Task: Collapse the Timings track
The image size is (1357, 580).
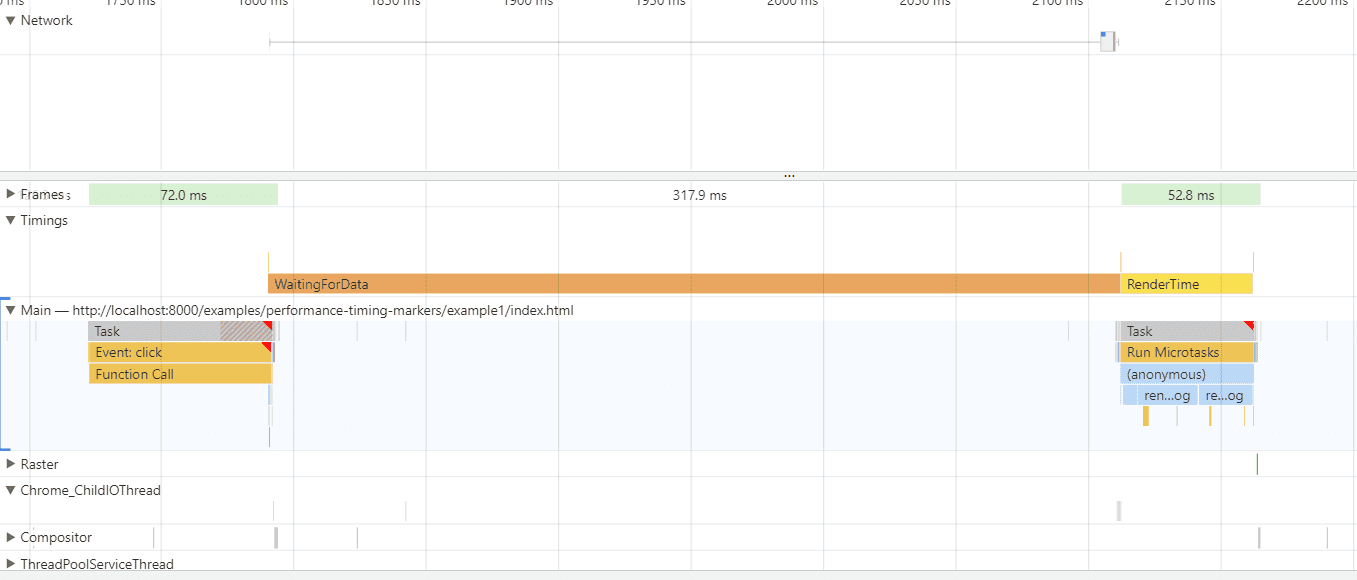Action: 11,220
